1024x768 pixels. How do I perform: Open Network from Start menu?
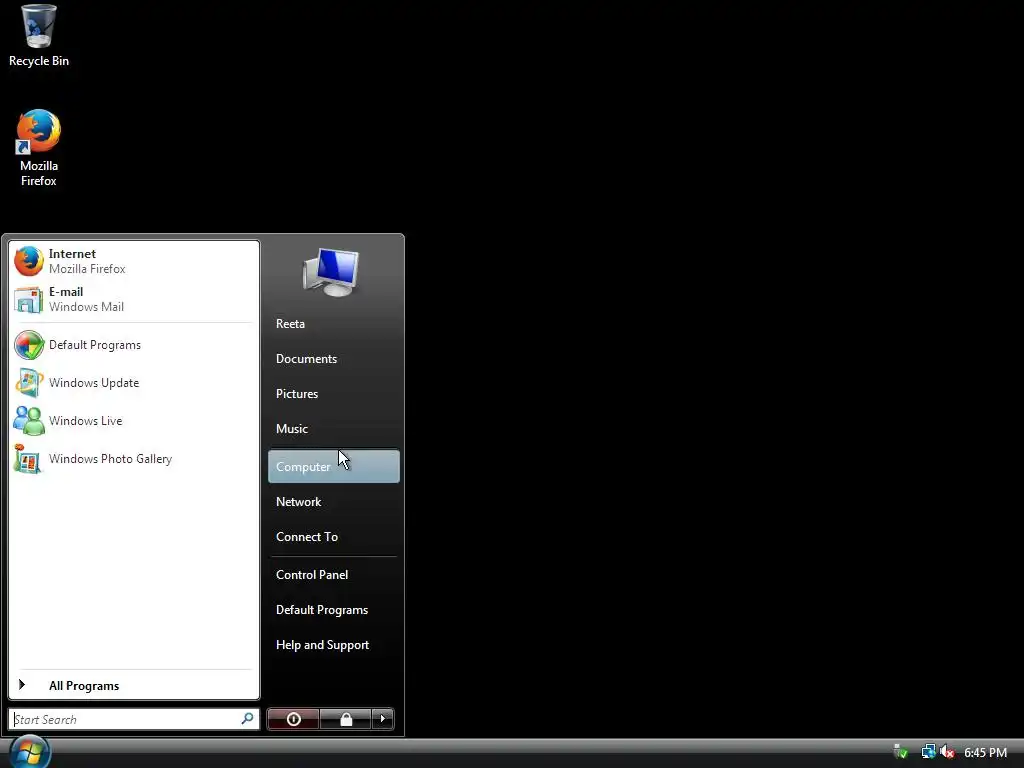pos(334,502)
